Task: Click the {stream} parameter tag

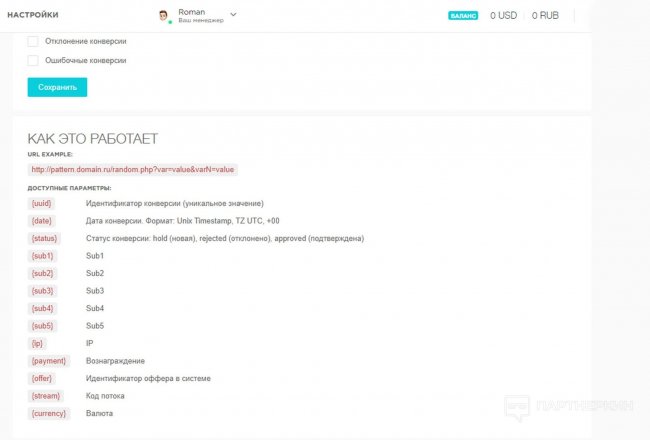Action: [46, 396]
